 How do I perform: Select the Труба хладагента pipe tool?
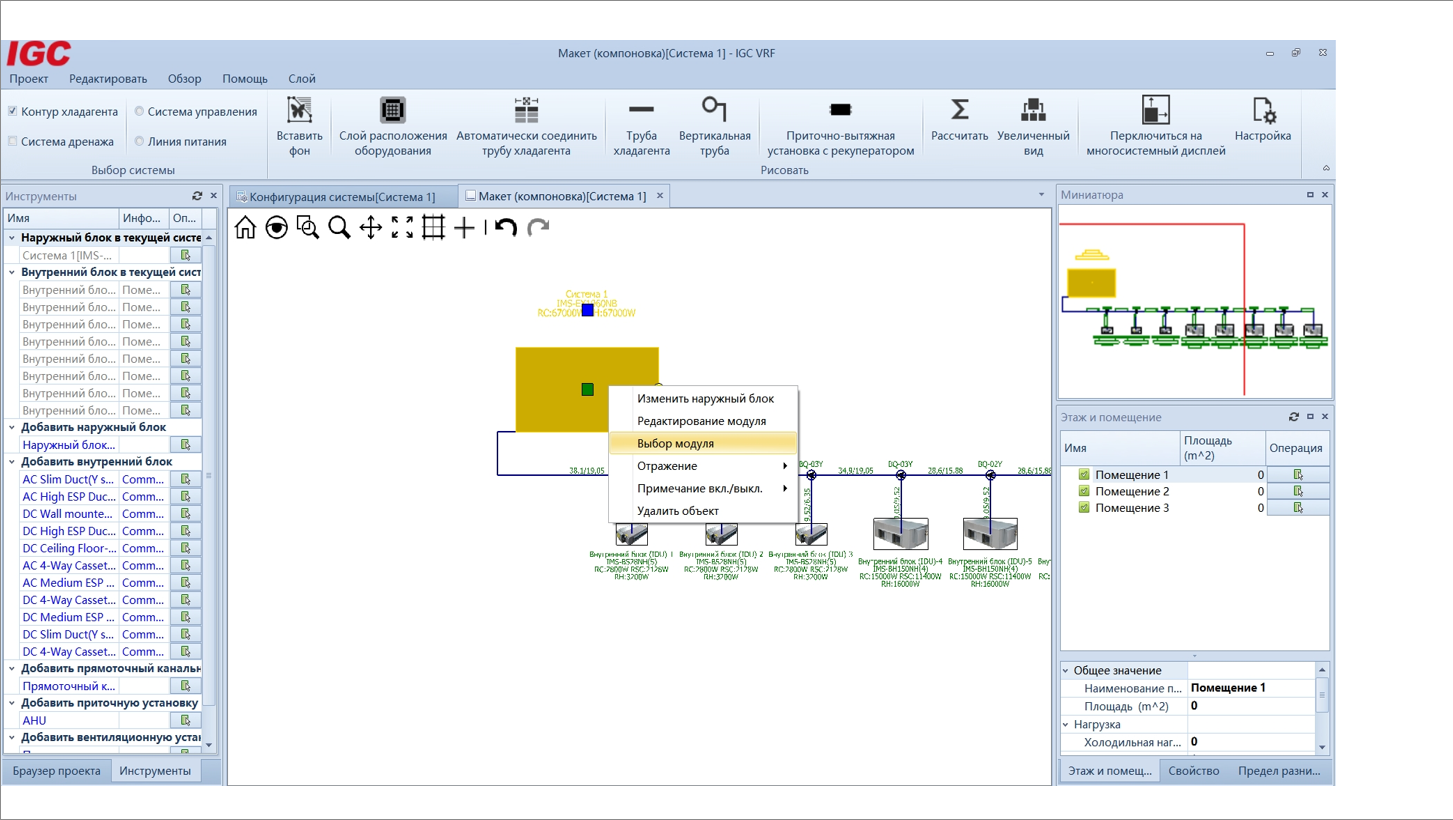pos(641,110)
